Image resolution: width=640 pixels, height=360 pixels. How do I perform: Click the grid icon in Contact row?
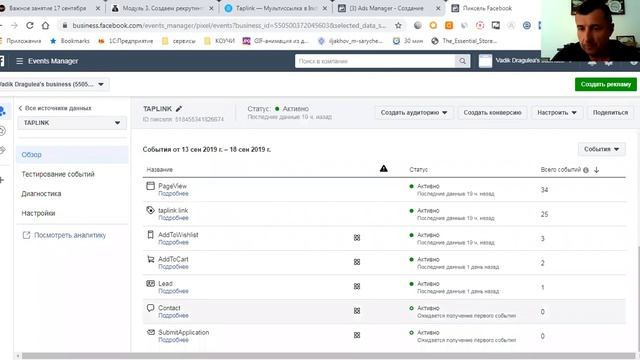[357, 311]
